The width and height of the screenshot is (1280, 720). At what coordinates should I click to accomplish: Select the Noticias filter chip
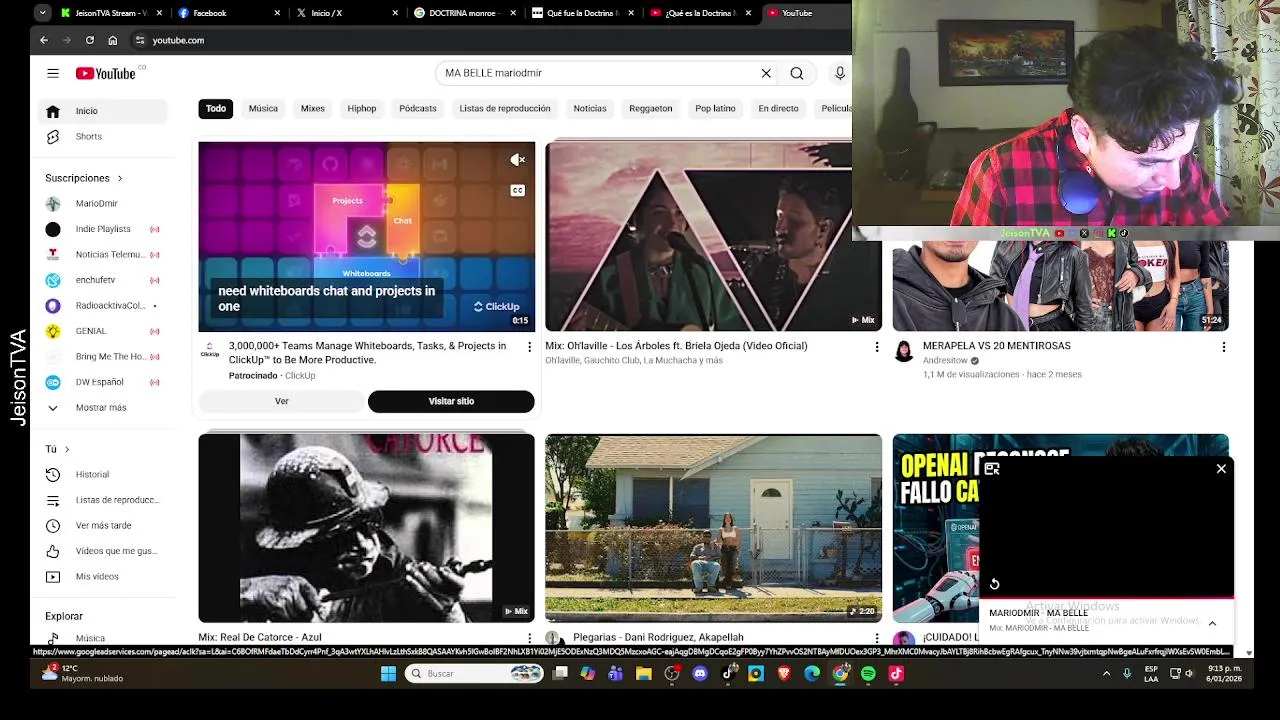590,108
